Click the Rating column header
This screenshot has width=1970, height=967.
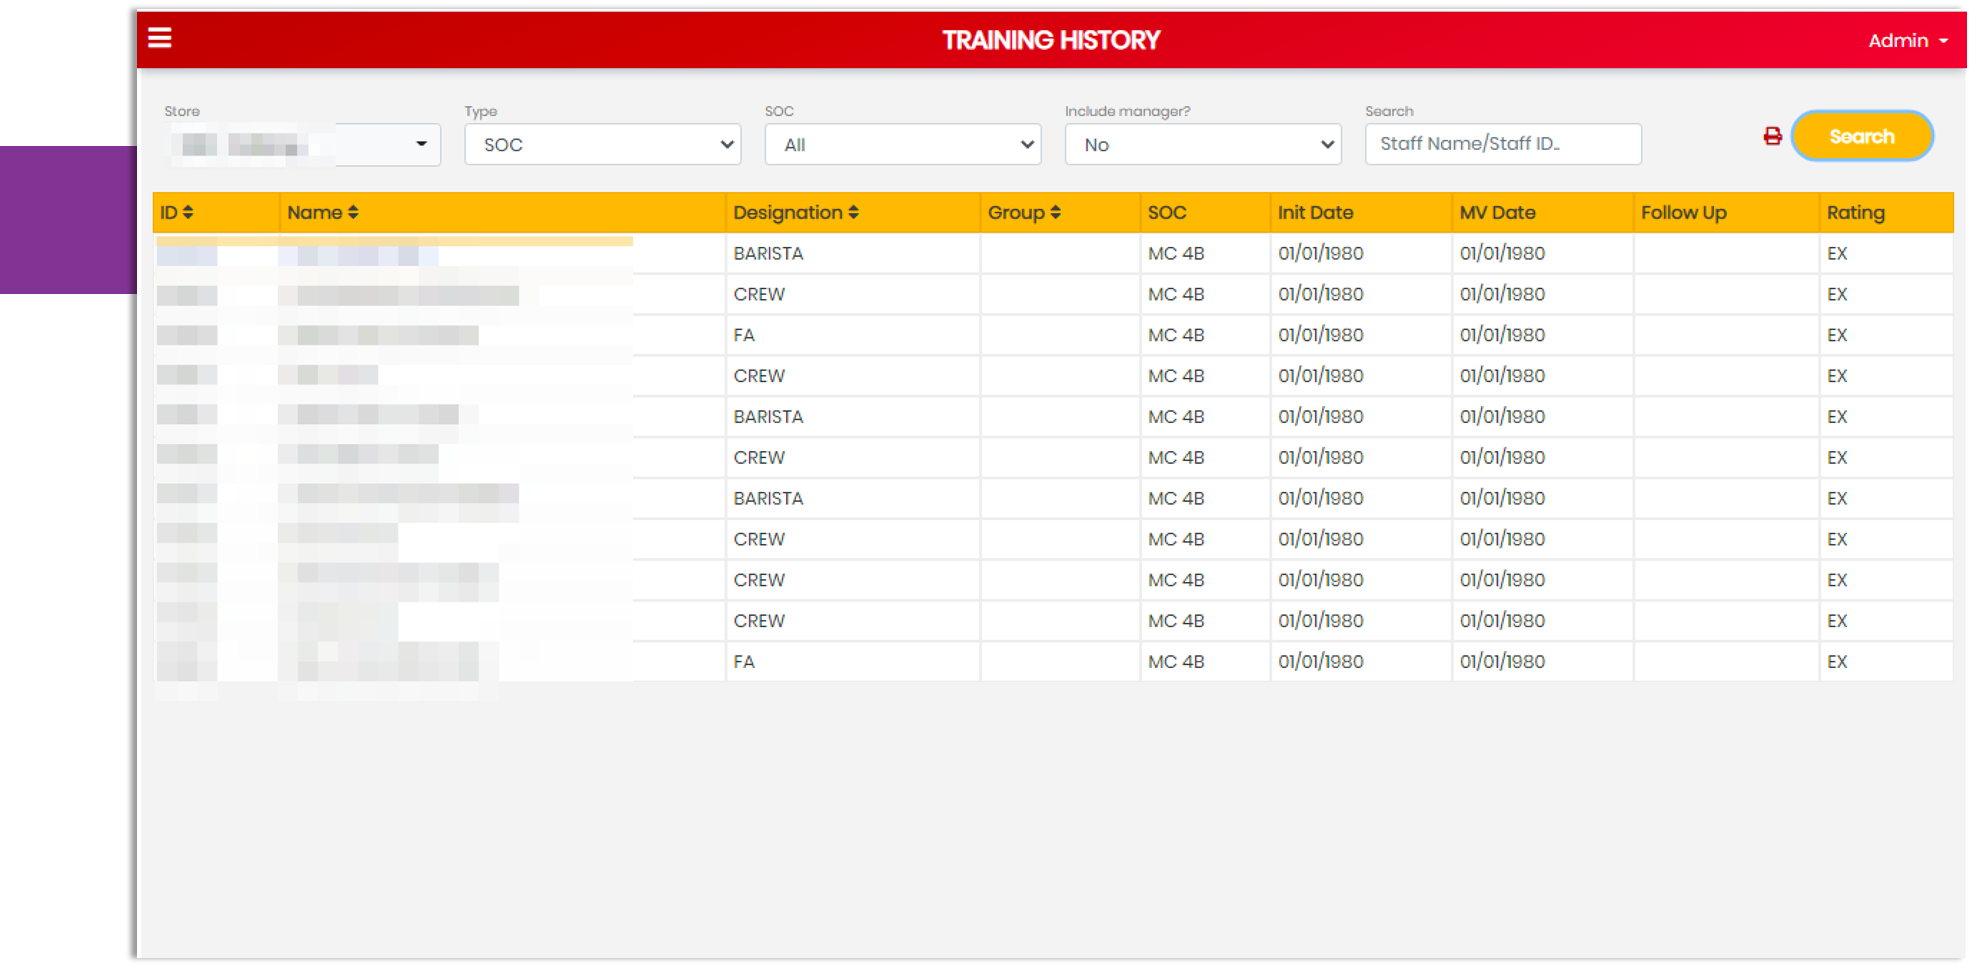point(1856,212)
